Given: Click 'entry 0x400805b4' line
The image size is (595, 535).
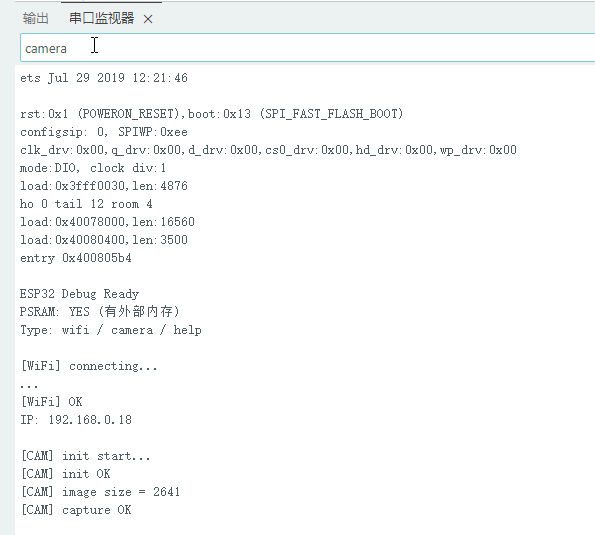Looking at the screenshot, I should tap(76, 258).
